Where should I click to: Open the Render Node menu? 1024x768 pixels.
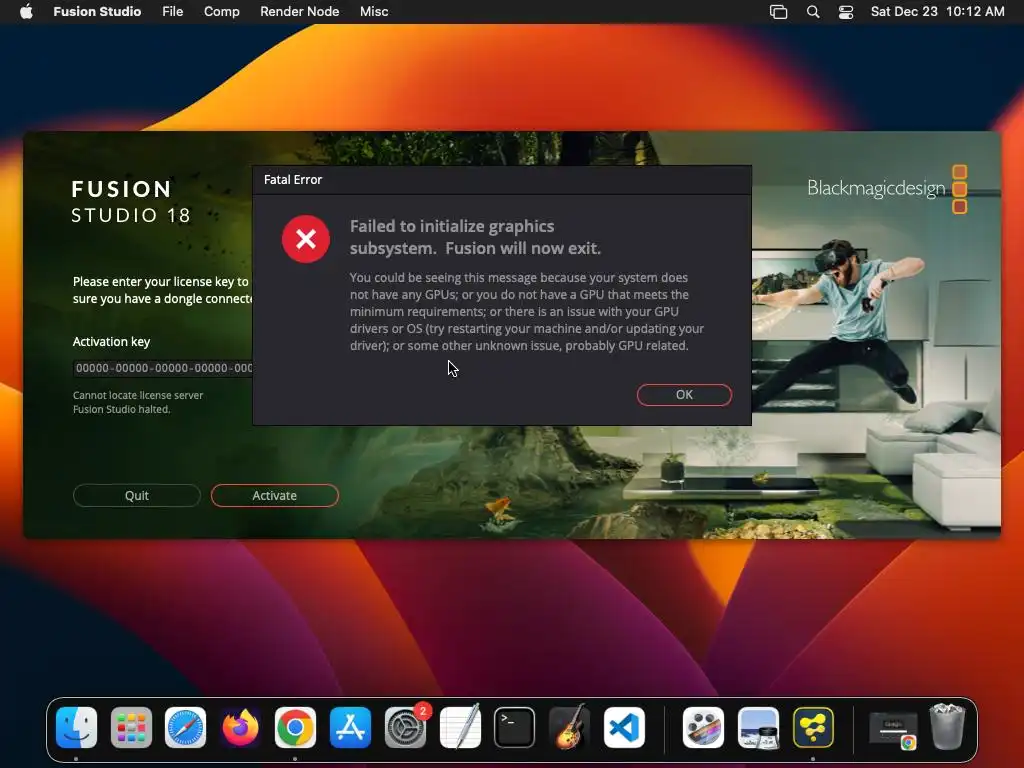pos(299,11)
